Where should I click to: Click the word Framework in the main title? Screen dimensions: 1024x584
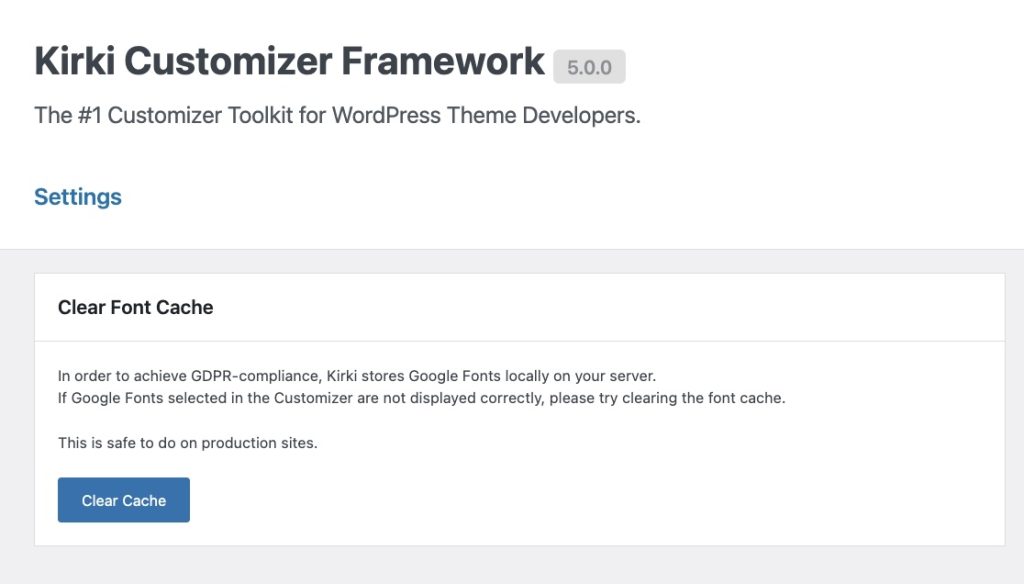[x=443, y=62]
